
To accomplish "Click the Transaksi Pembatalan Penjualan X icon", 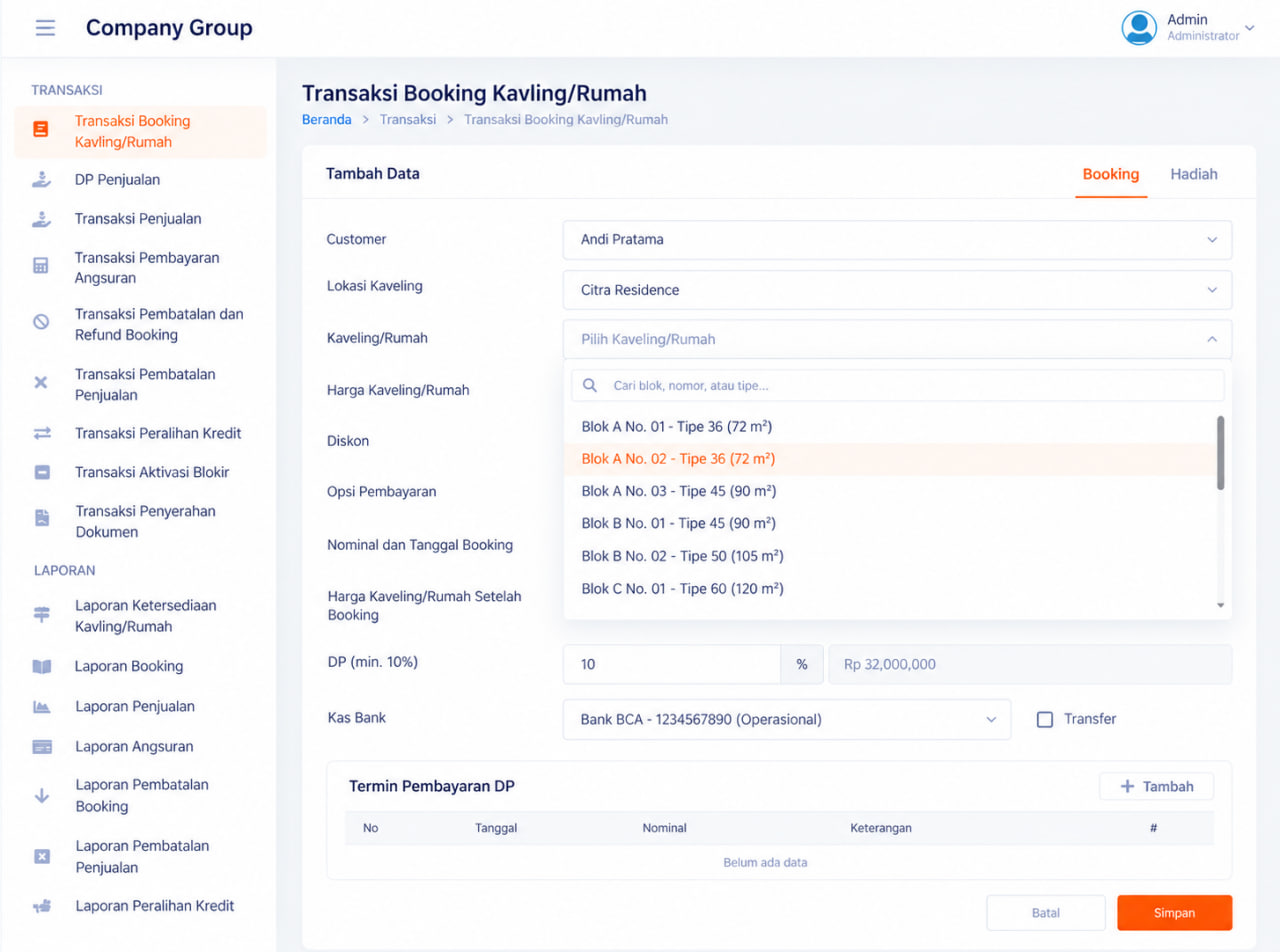I will pyautogui.click(x=41, y=383).
